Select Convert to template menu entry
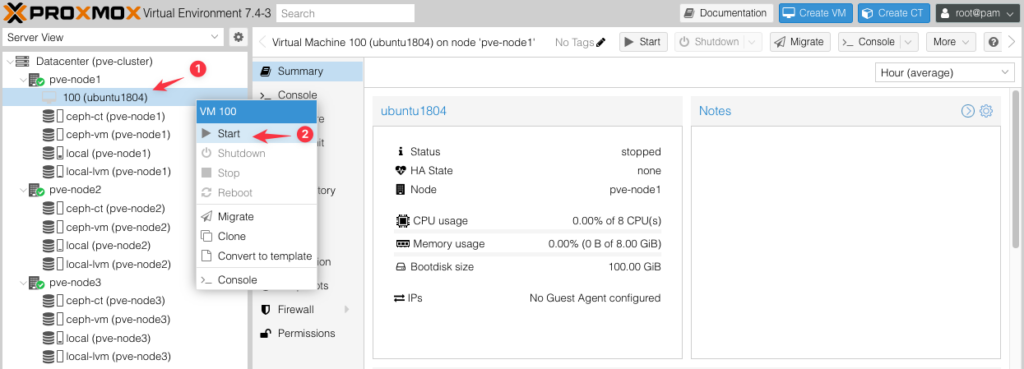The height and width of the screenshot is (369, 1024). click(257, 256)
